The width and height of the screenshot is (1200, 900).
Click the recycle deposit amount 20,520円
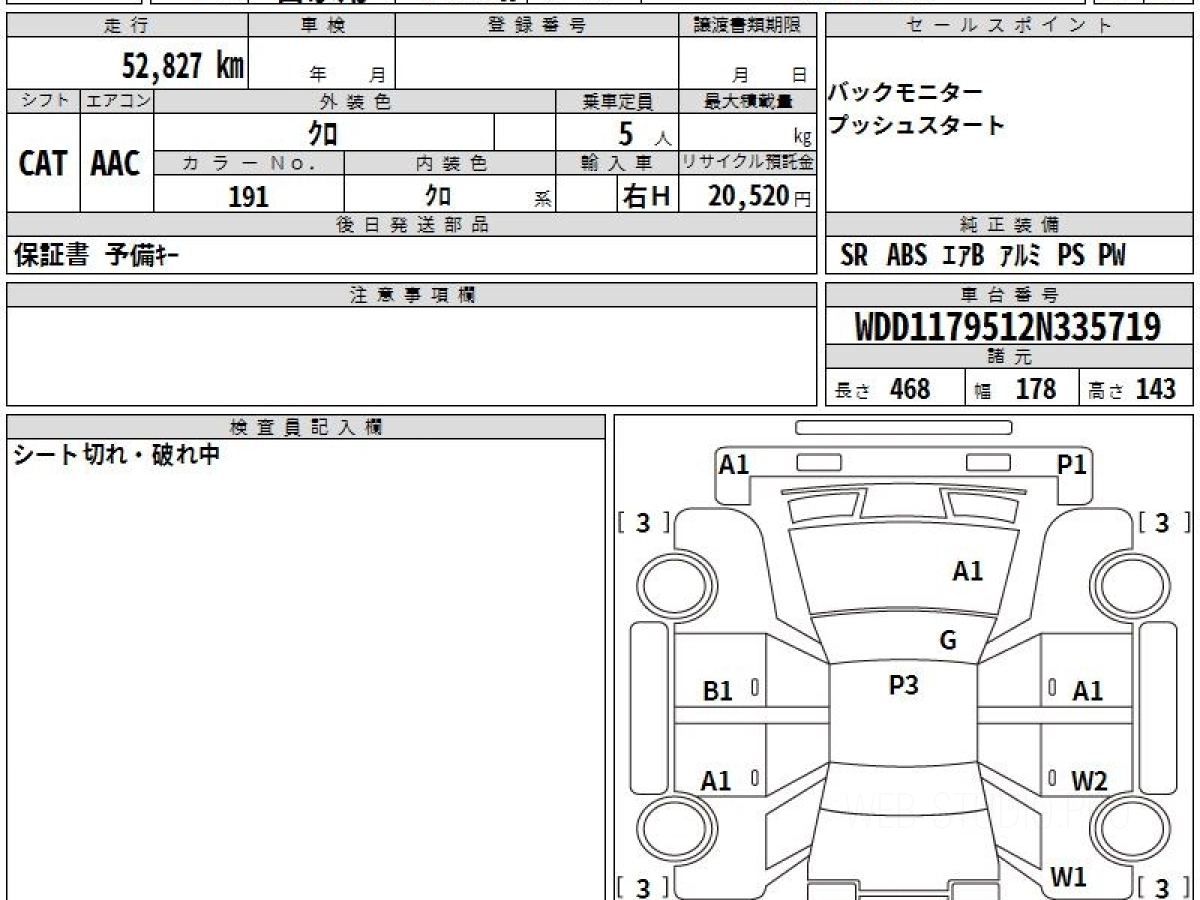(x=759, y=196)
